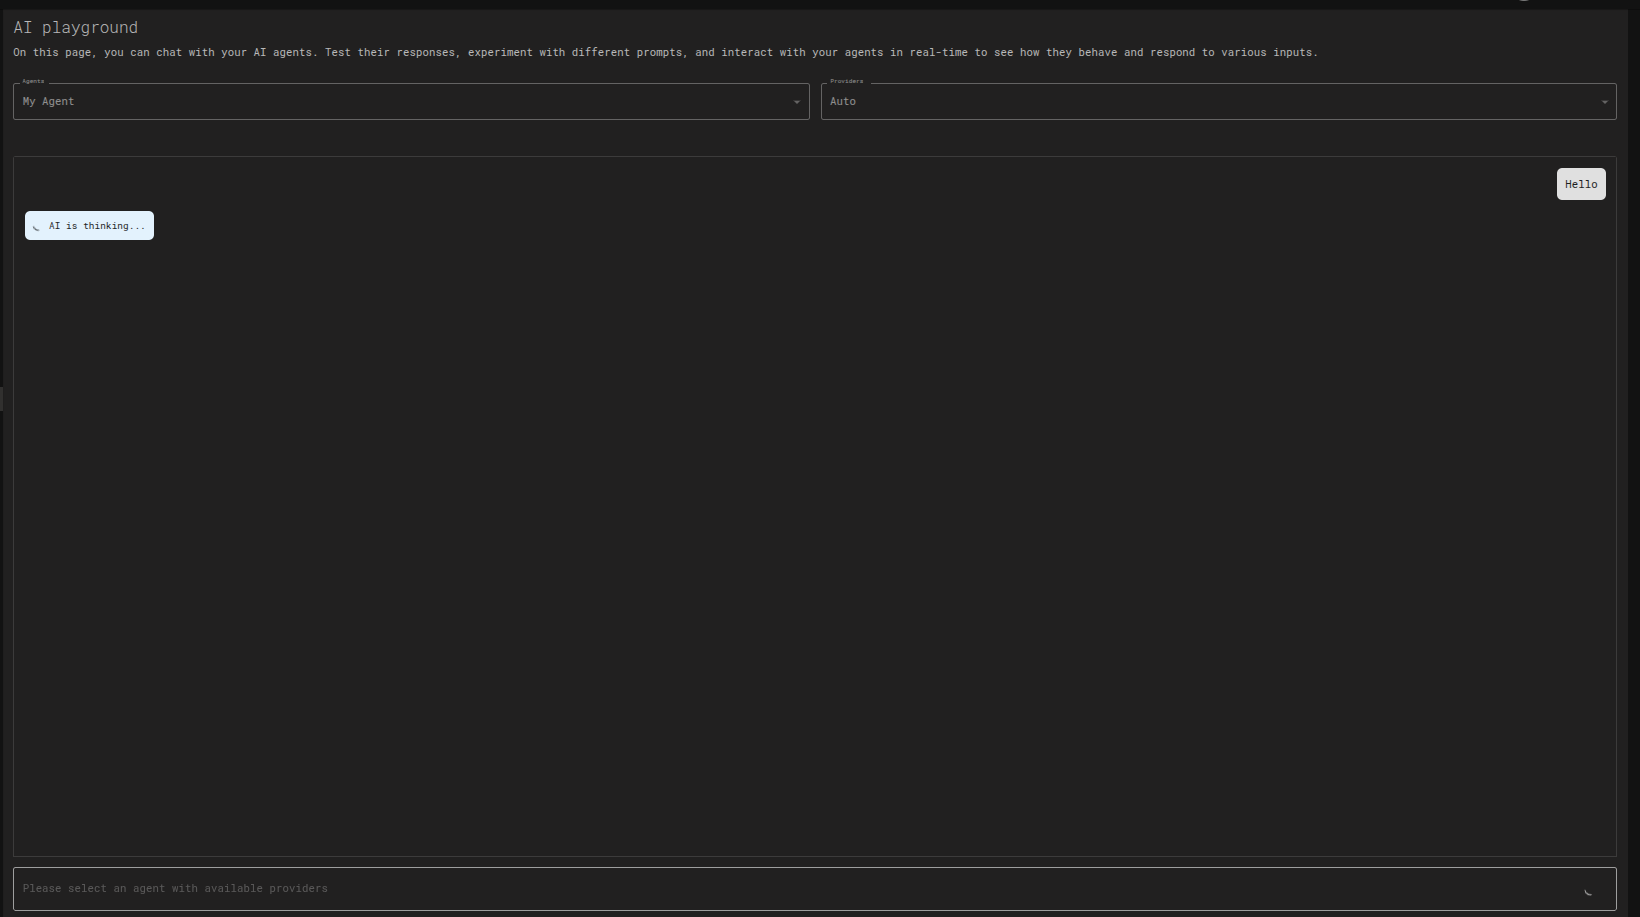Select the 'Auto' provider value text
Screen dimensions: 1640x917
pyautogui.click(x=843, y=101)
